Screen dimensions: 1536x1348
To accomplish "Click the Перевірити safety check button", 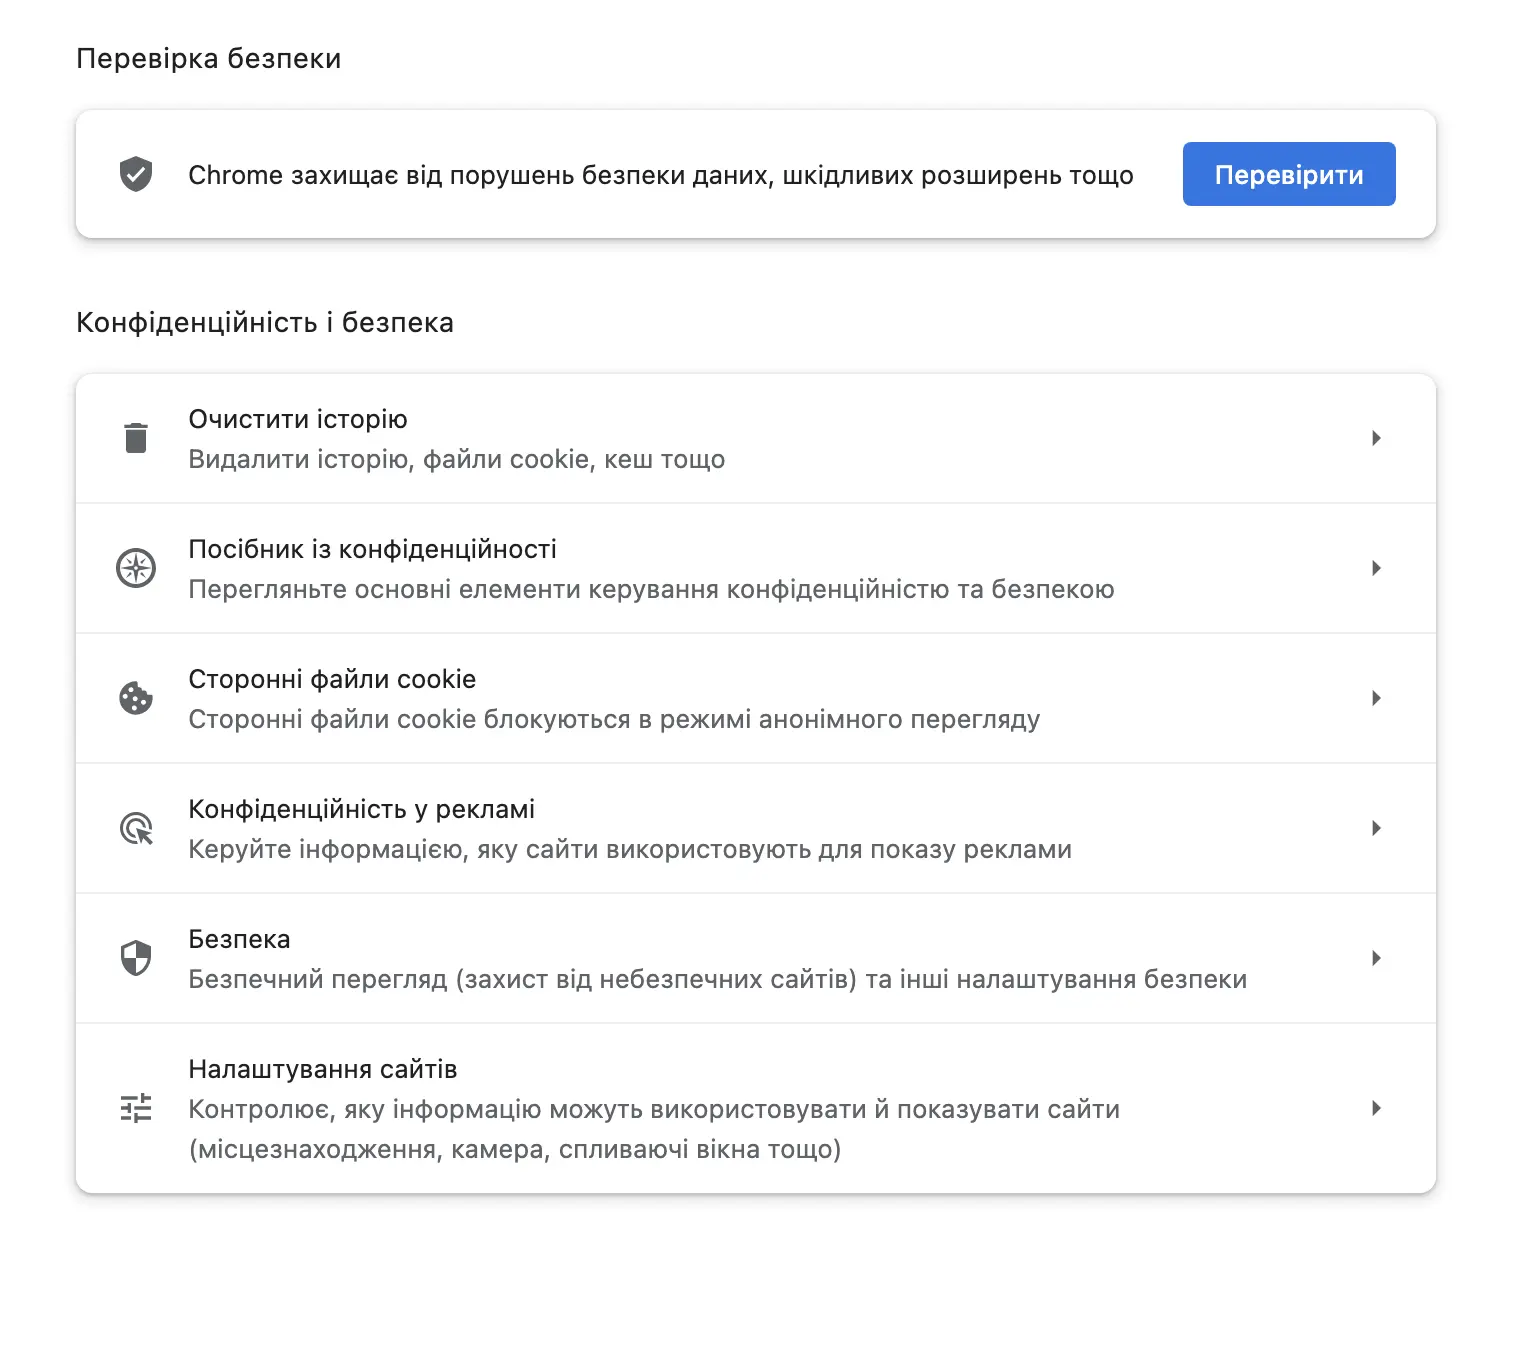I will tap(1288, 174).
